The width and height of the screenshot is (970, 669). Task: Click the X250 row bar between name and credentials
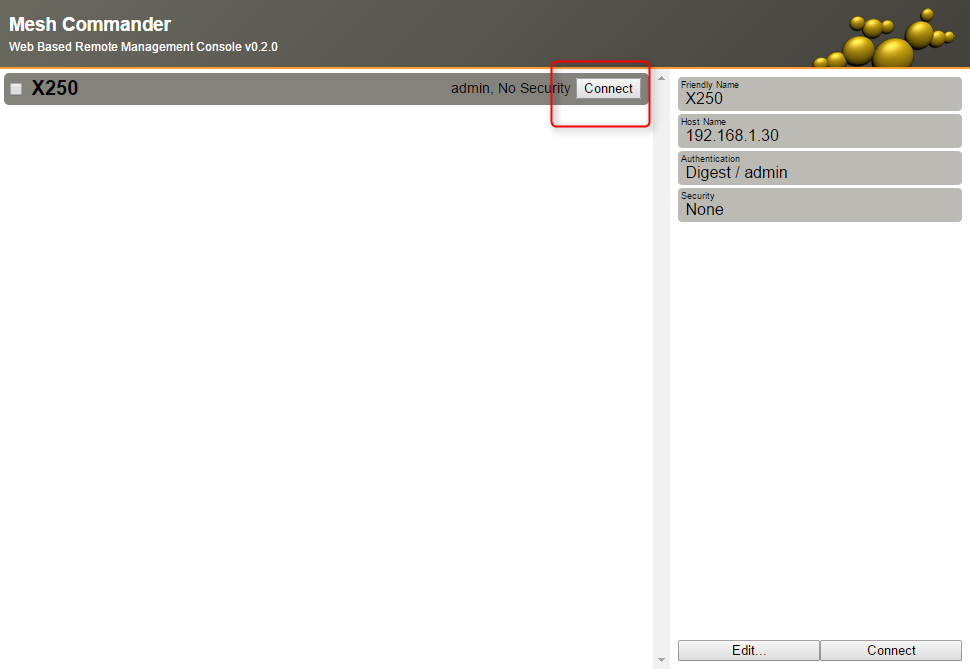coord(260,89)
